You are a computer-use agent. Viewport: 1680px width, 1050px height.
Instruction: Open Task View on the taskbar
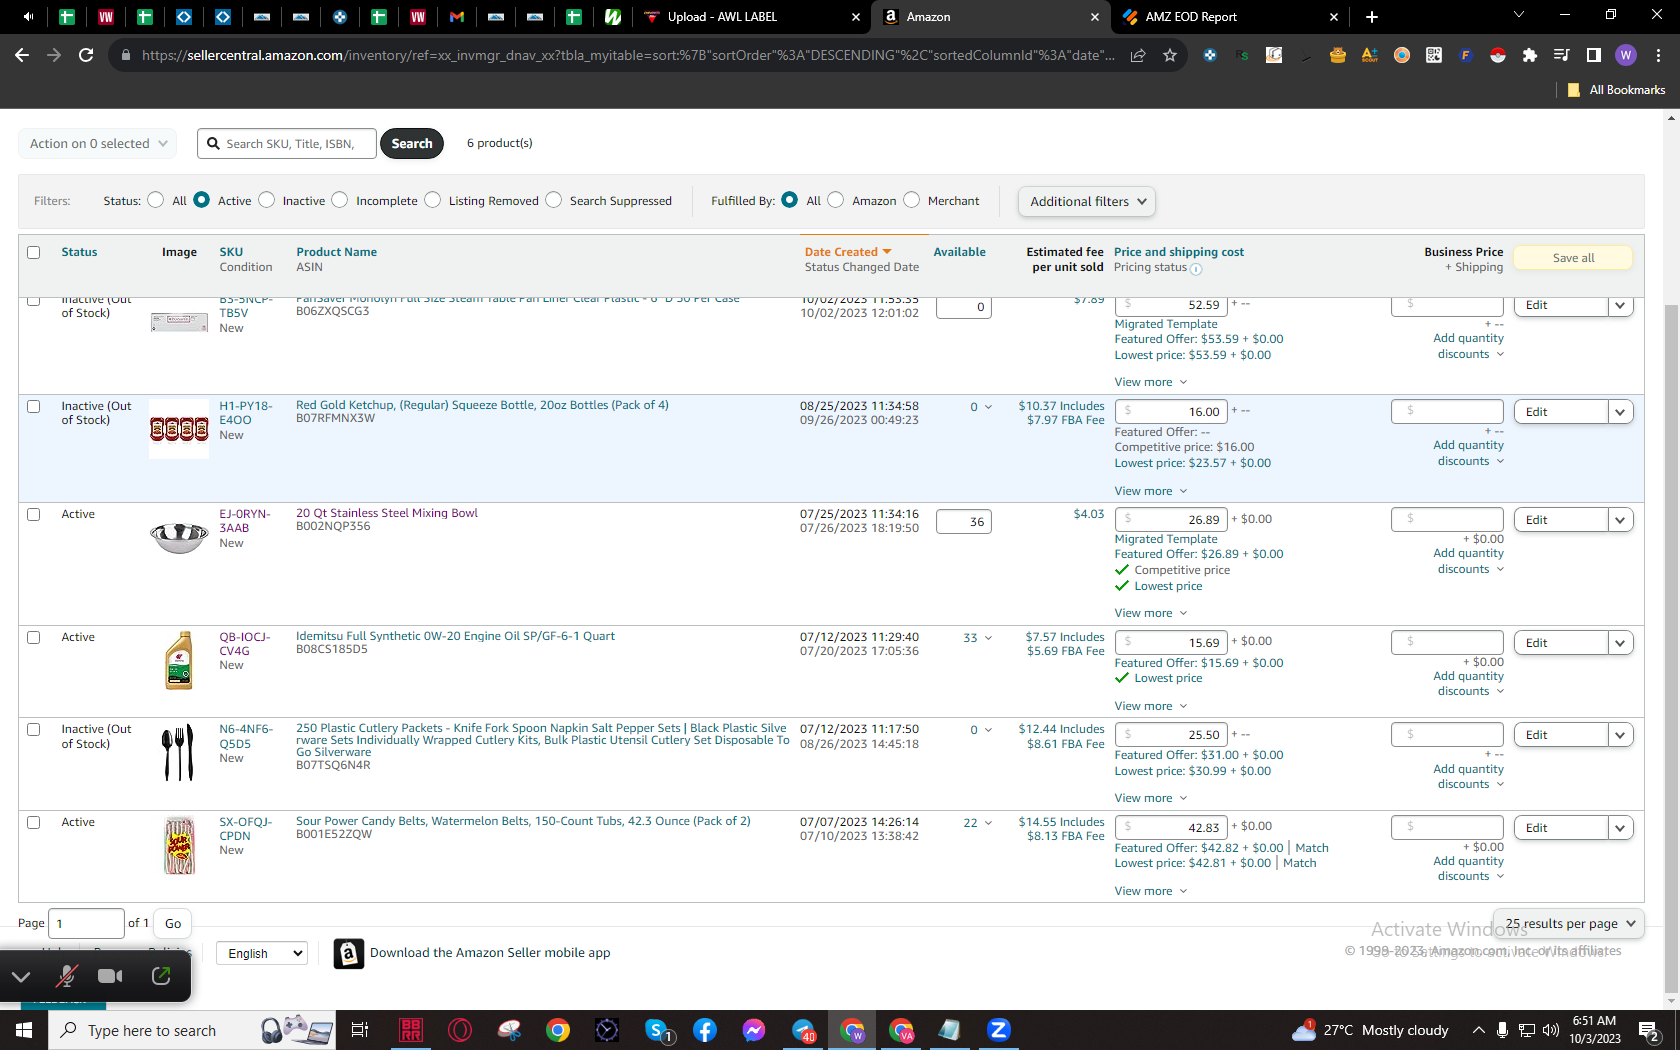360,1030
